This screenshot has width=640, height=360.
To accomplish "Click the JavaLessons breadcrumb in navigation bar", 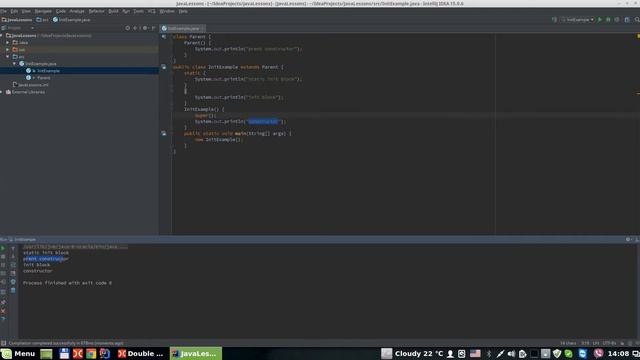I will [17, 20].
